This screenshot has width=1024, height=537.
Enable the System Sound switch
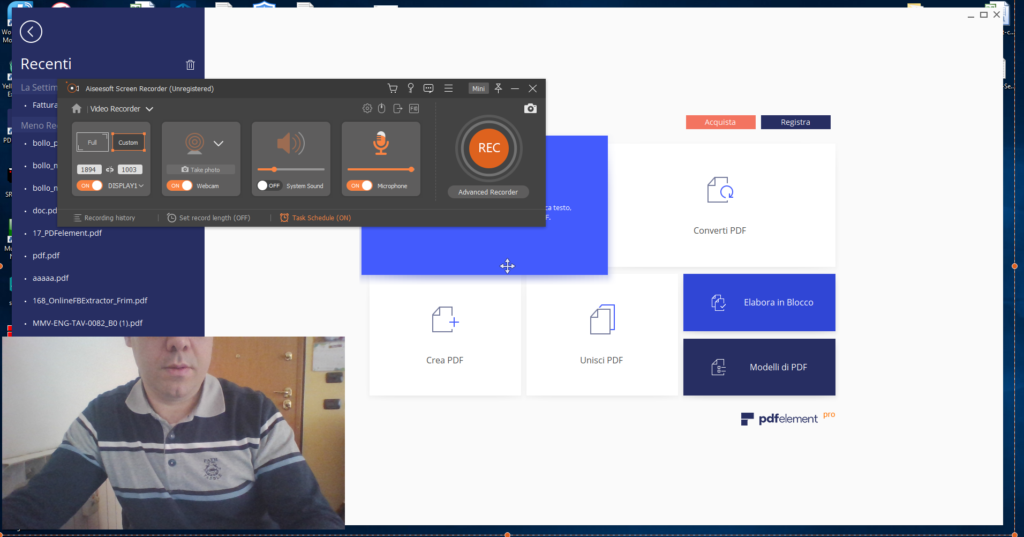[269, 186]
